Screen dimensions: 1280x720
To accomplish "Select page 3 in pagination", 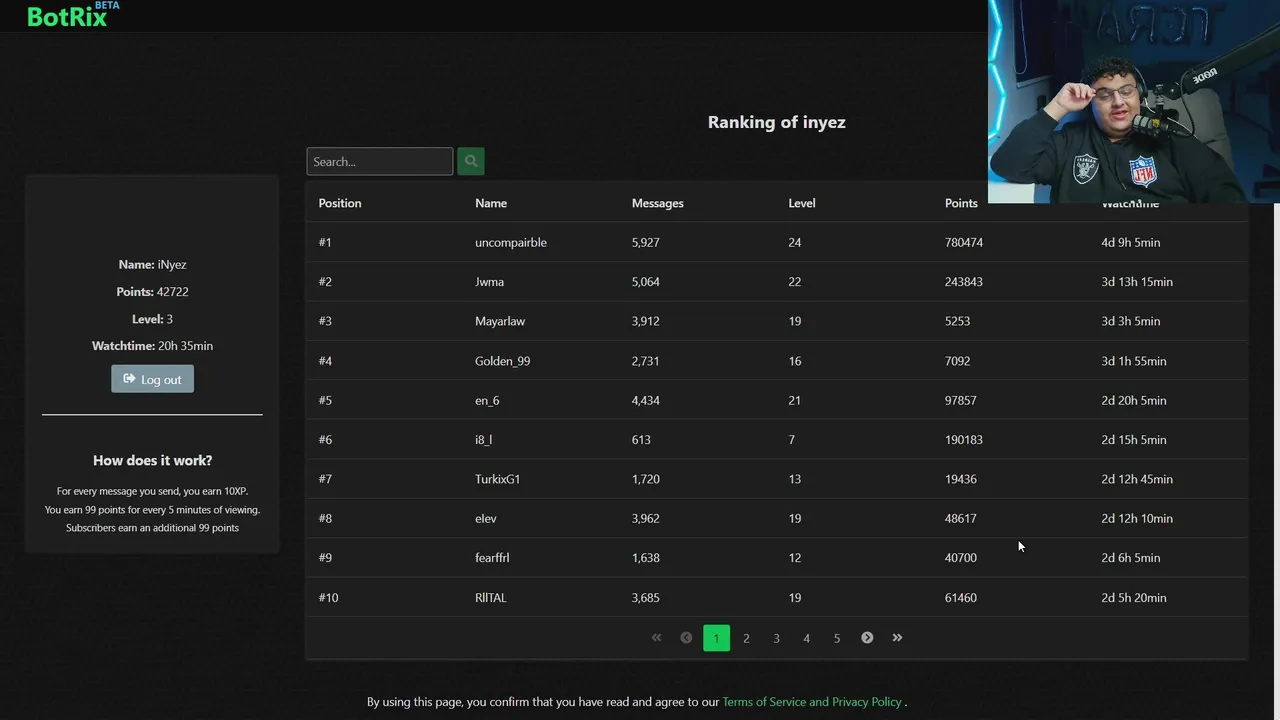I will 776,638.
